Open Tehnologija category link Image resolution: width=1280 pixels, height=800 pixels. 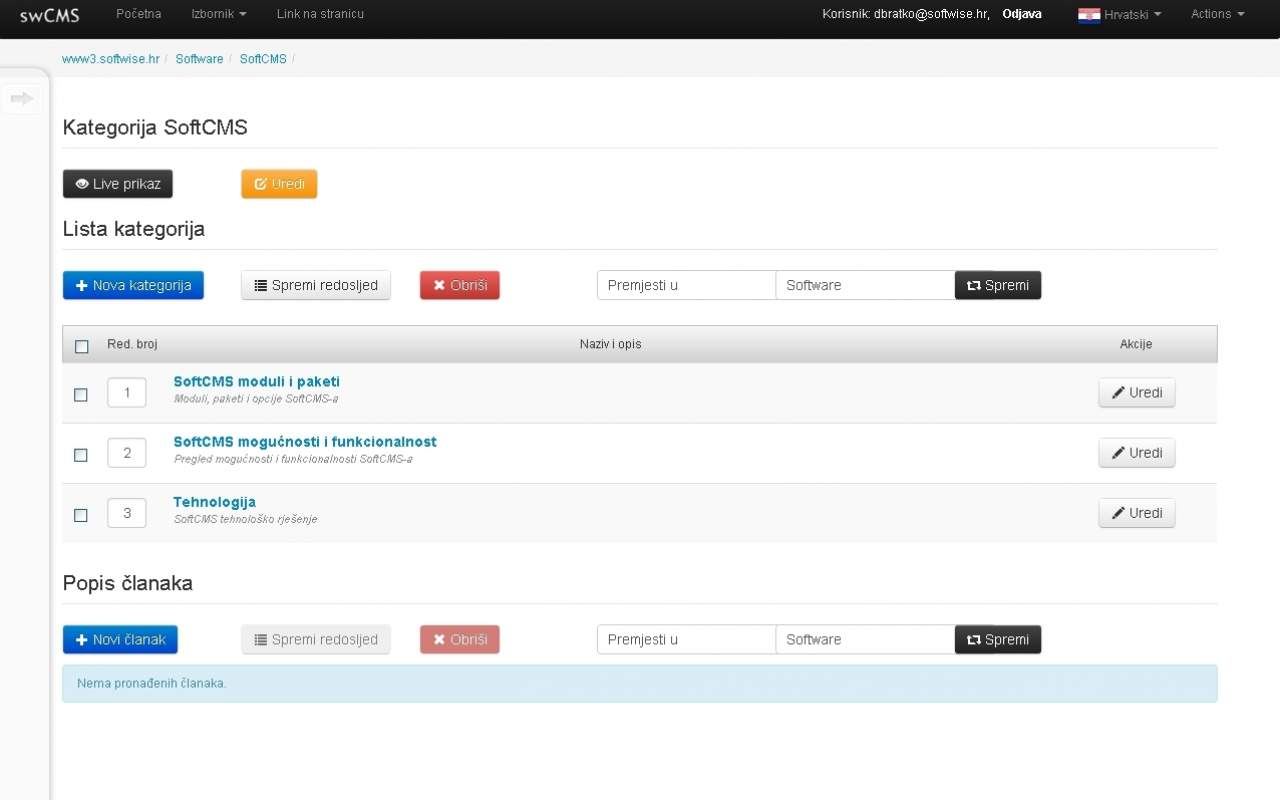pos(214,502)
